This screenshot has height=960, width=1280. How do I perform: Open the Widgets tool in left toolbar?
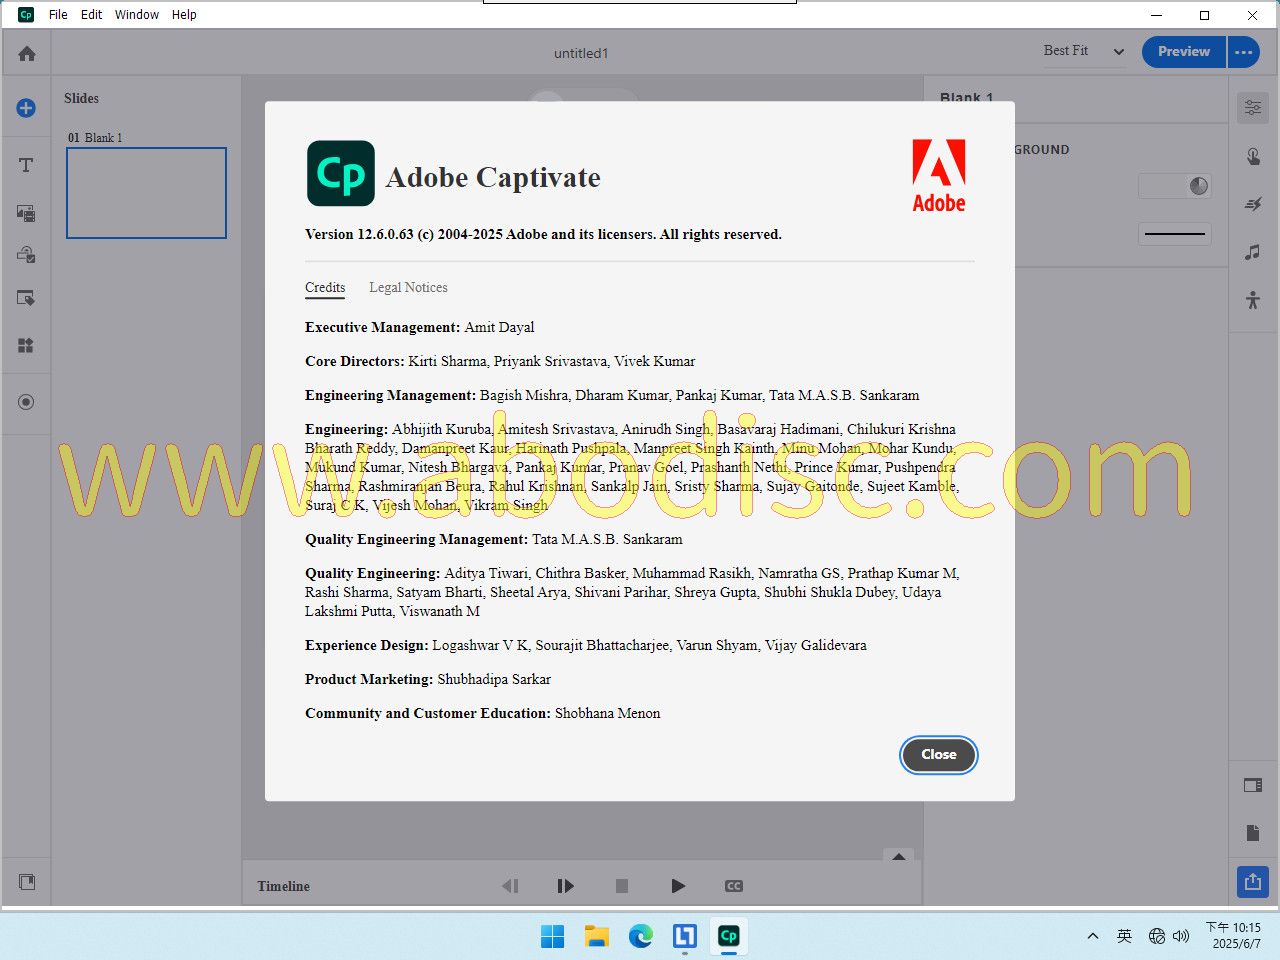tap(26, 298)
